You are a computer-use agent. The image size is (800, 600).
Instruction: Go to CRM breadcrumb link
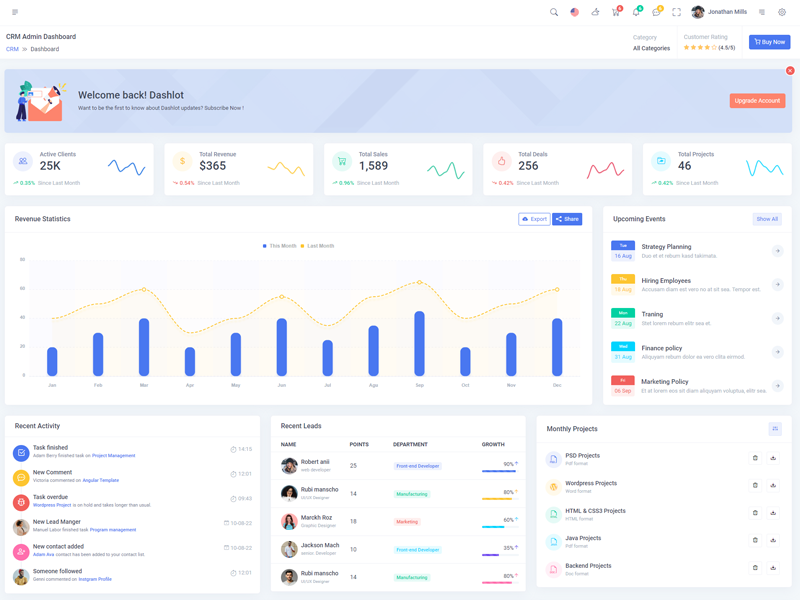tap(12, 49)
